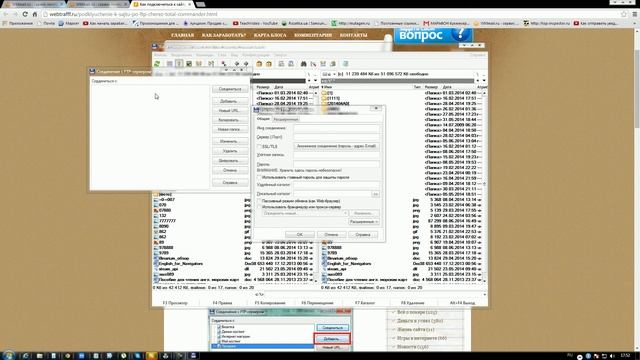Click Добавить in the FTP connect dialog

click(x=230, y=101)
